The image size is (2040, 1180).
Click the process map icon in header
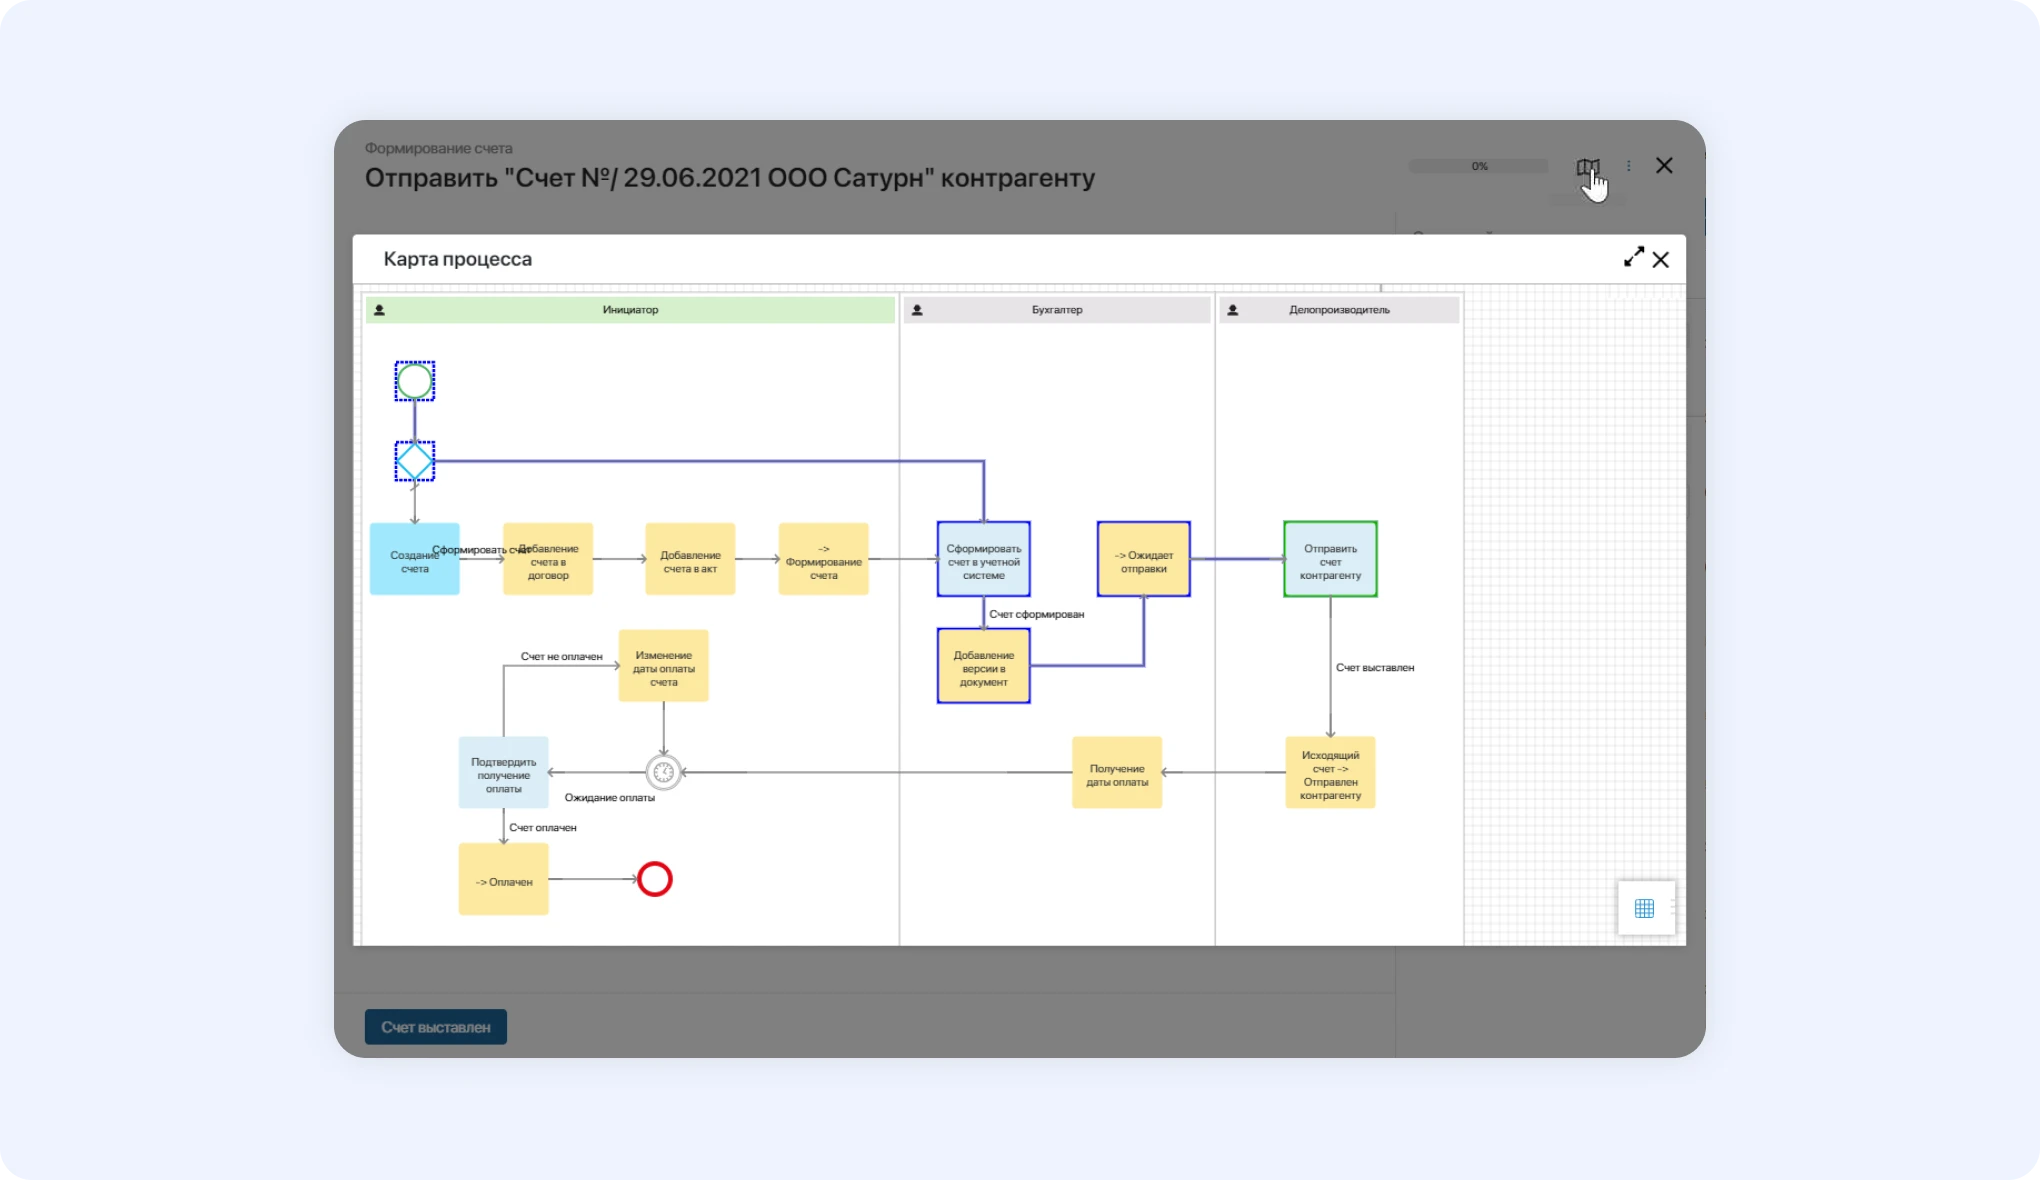1587,167
